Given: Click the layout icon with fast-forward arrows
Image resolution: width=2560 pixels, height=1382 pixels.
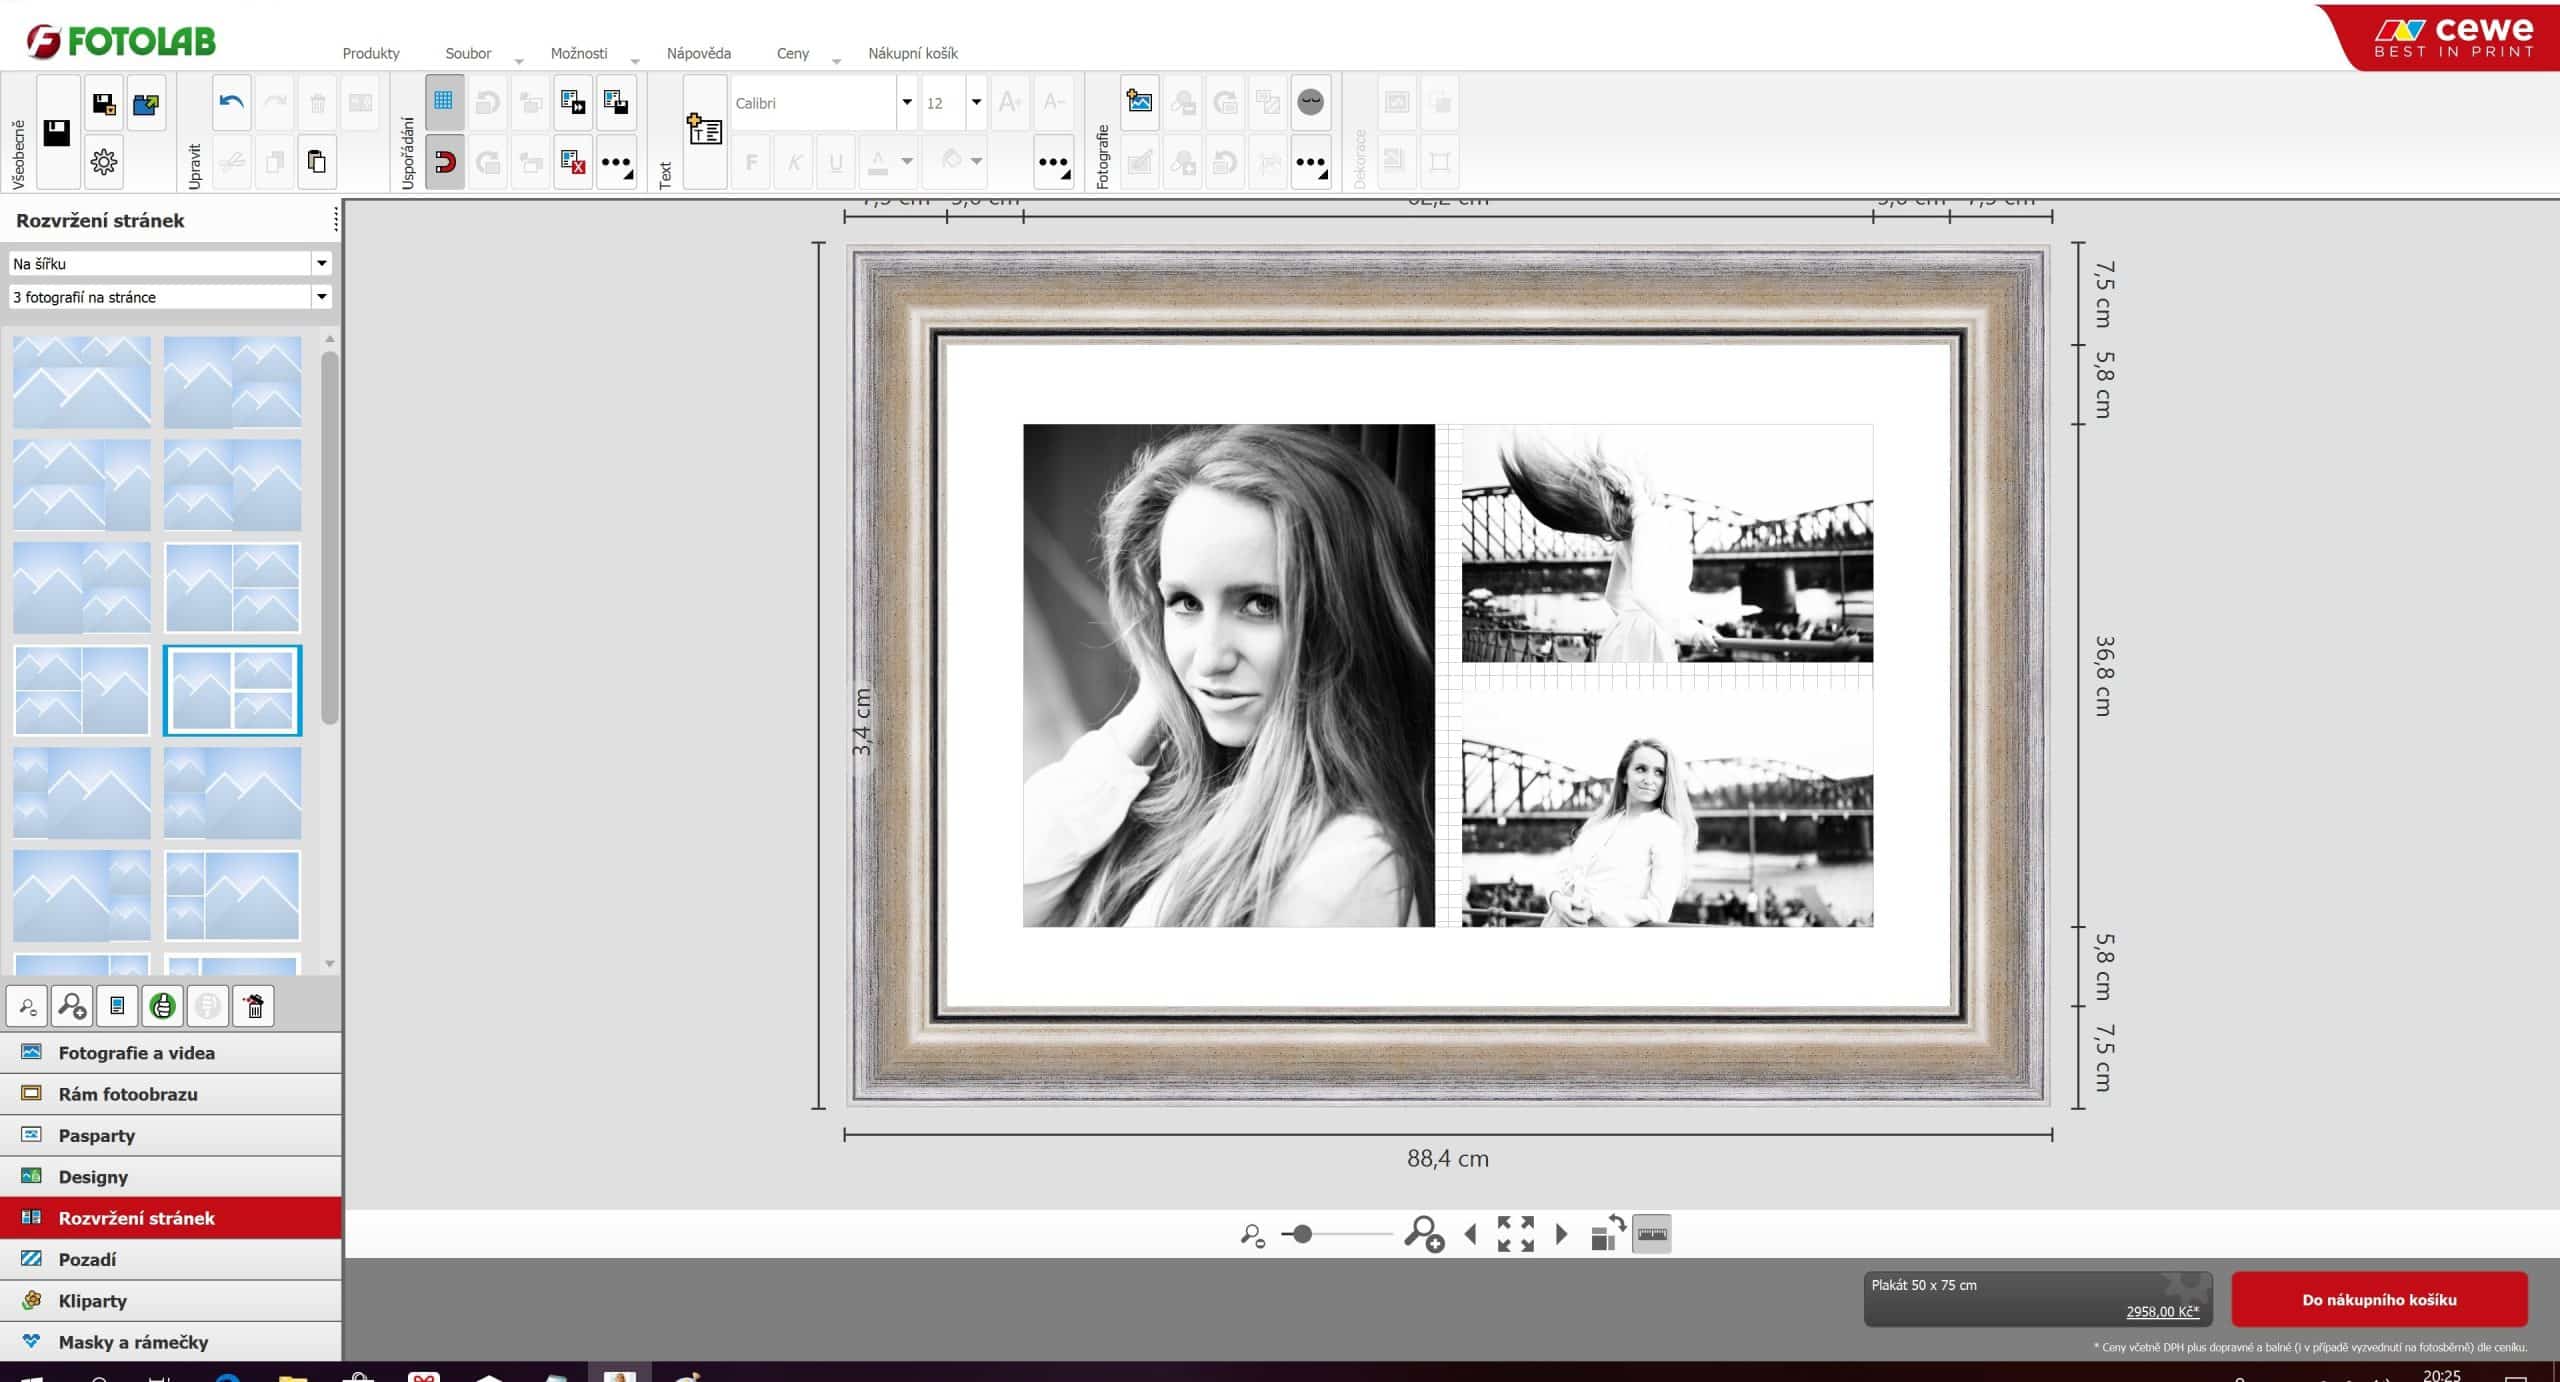Looking at the screenshot, I should tap(573, 102).
